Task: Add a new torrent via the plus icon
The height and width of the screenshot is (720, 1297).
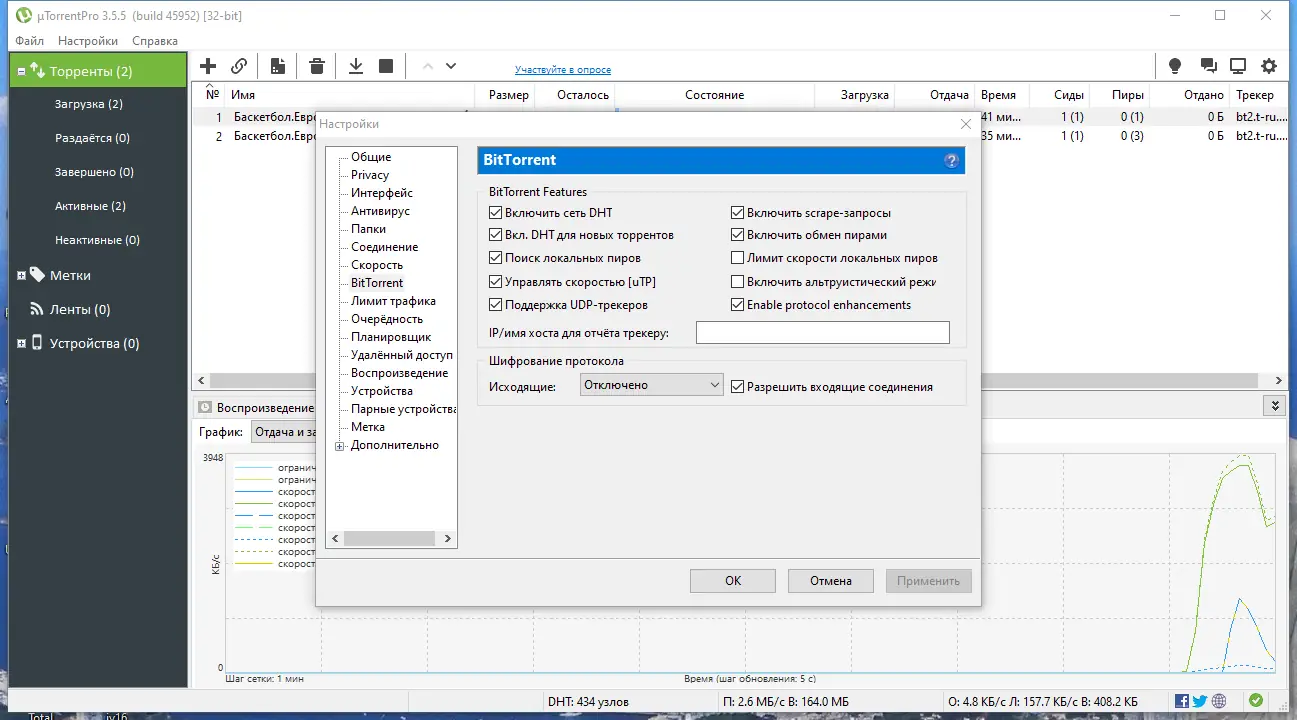Action: click(207, 65)
